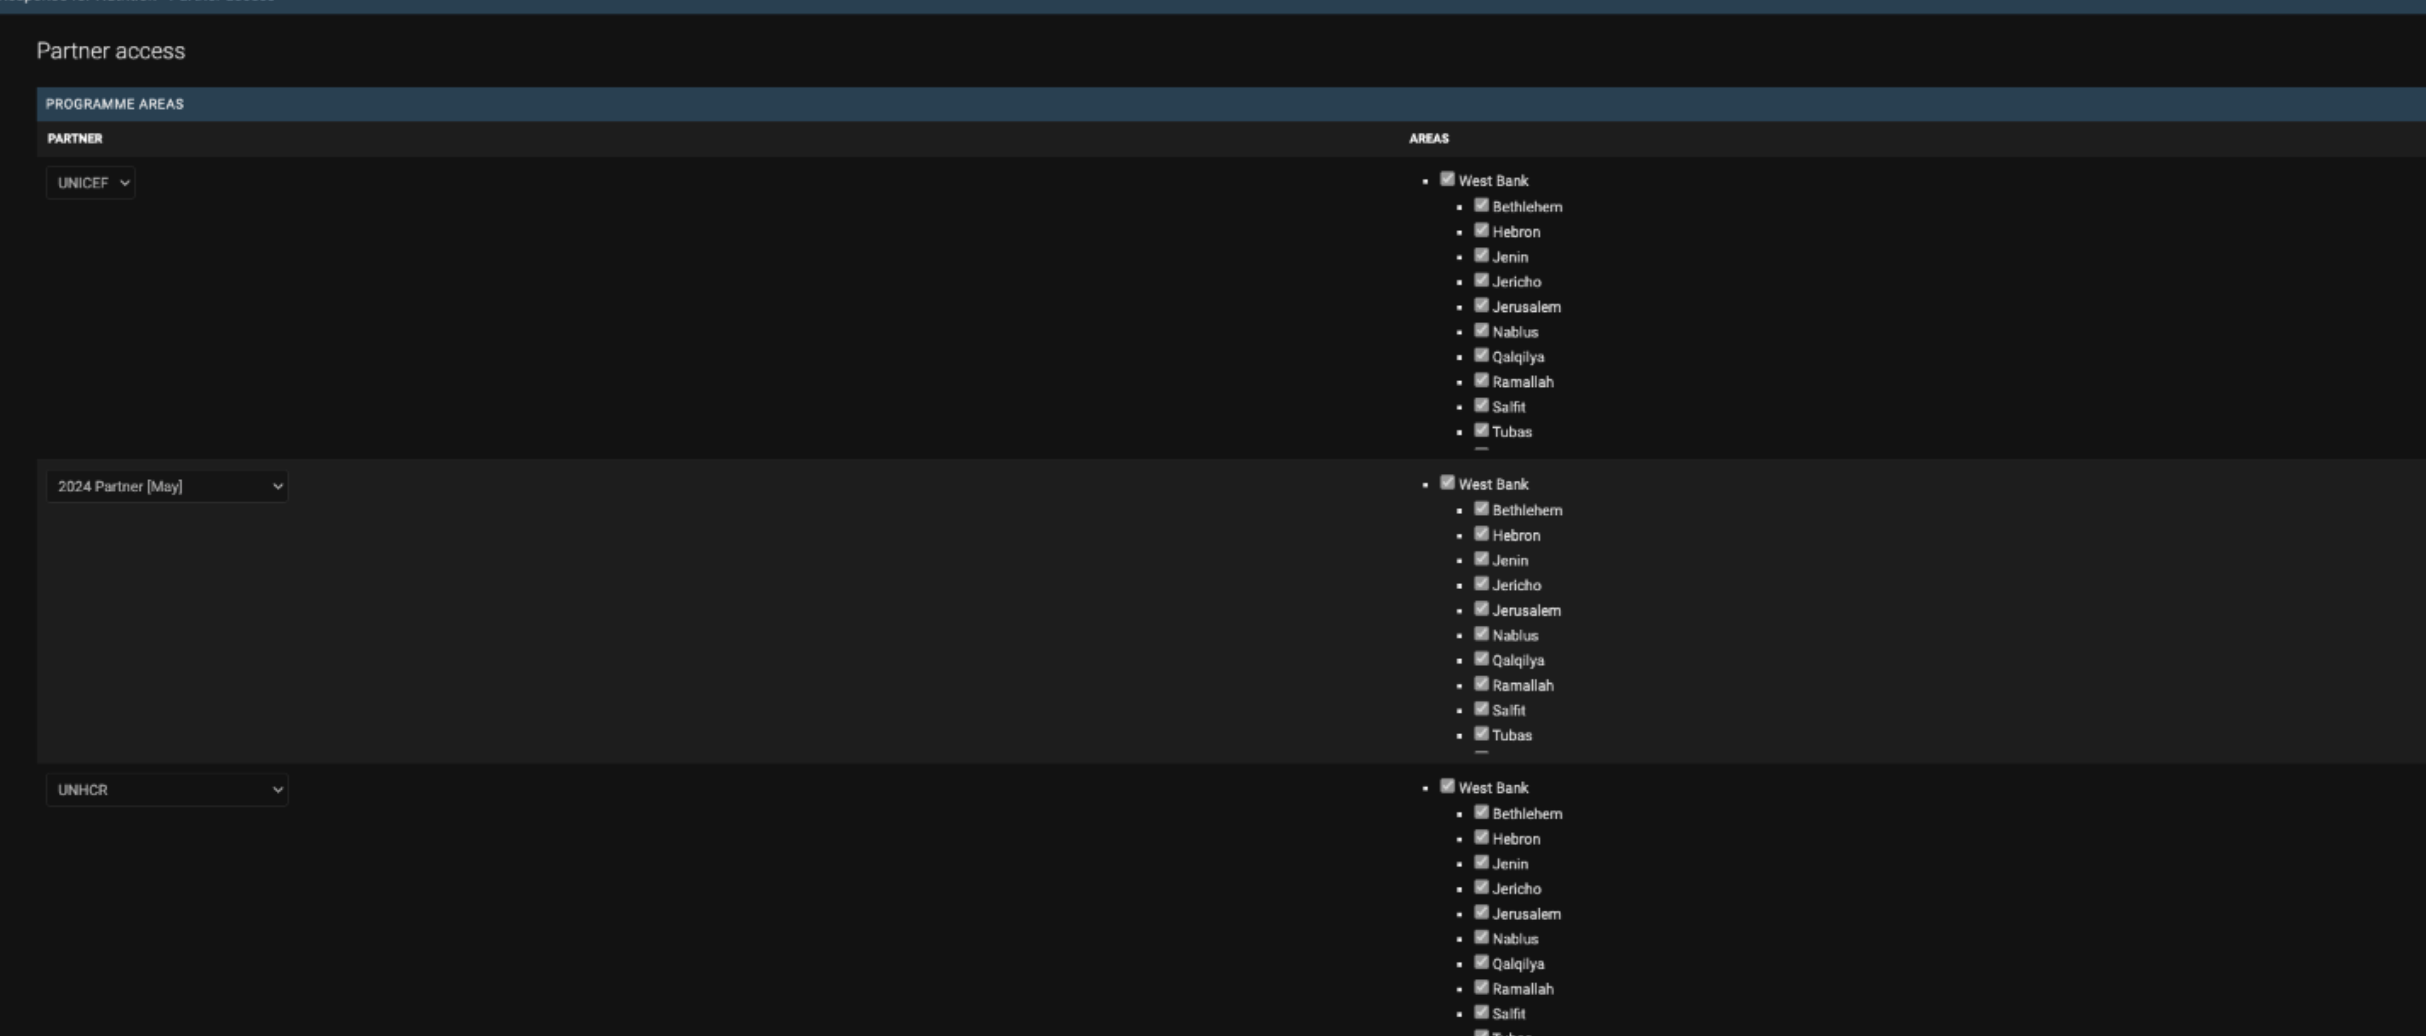Open the UNHCR partner dropdown
Screen dimensions: 2426x1036
pos(167,790)
